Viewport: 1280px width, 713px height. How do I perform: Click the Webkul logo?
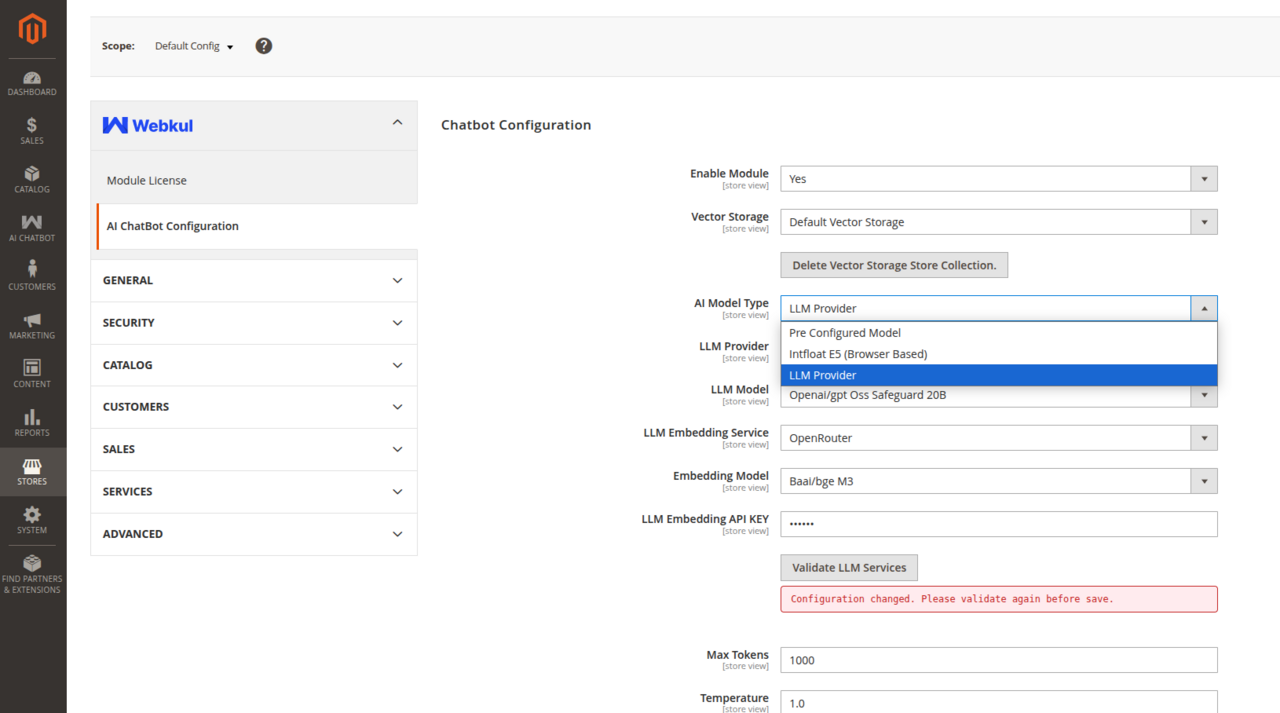pos(148,125)
